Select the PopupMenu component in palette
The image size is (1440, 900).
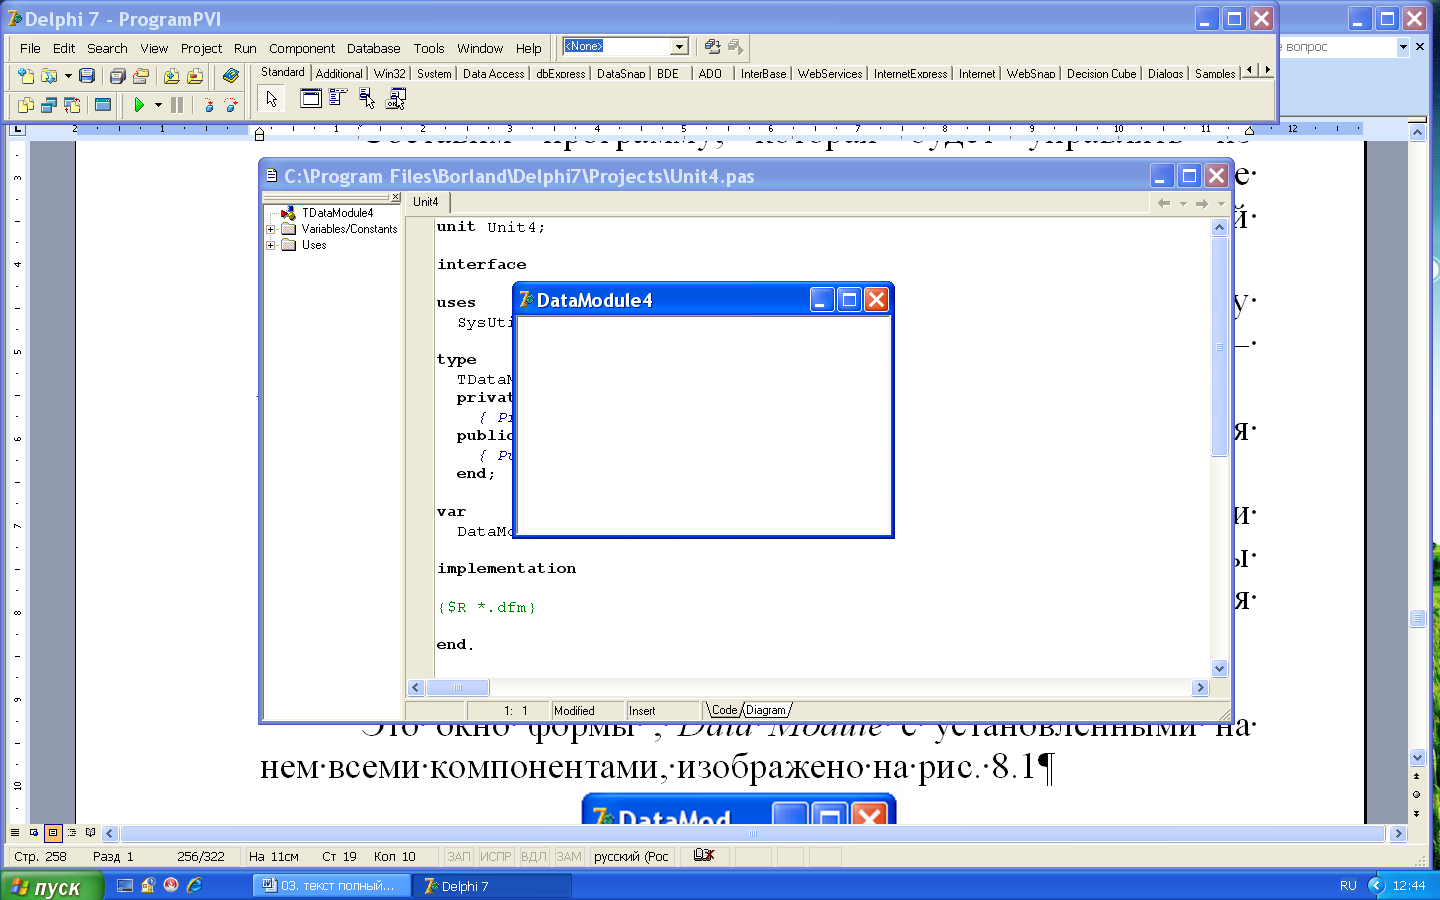click(367, 98)
